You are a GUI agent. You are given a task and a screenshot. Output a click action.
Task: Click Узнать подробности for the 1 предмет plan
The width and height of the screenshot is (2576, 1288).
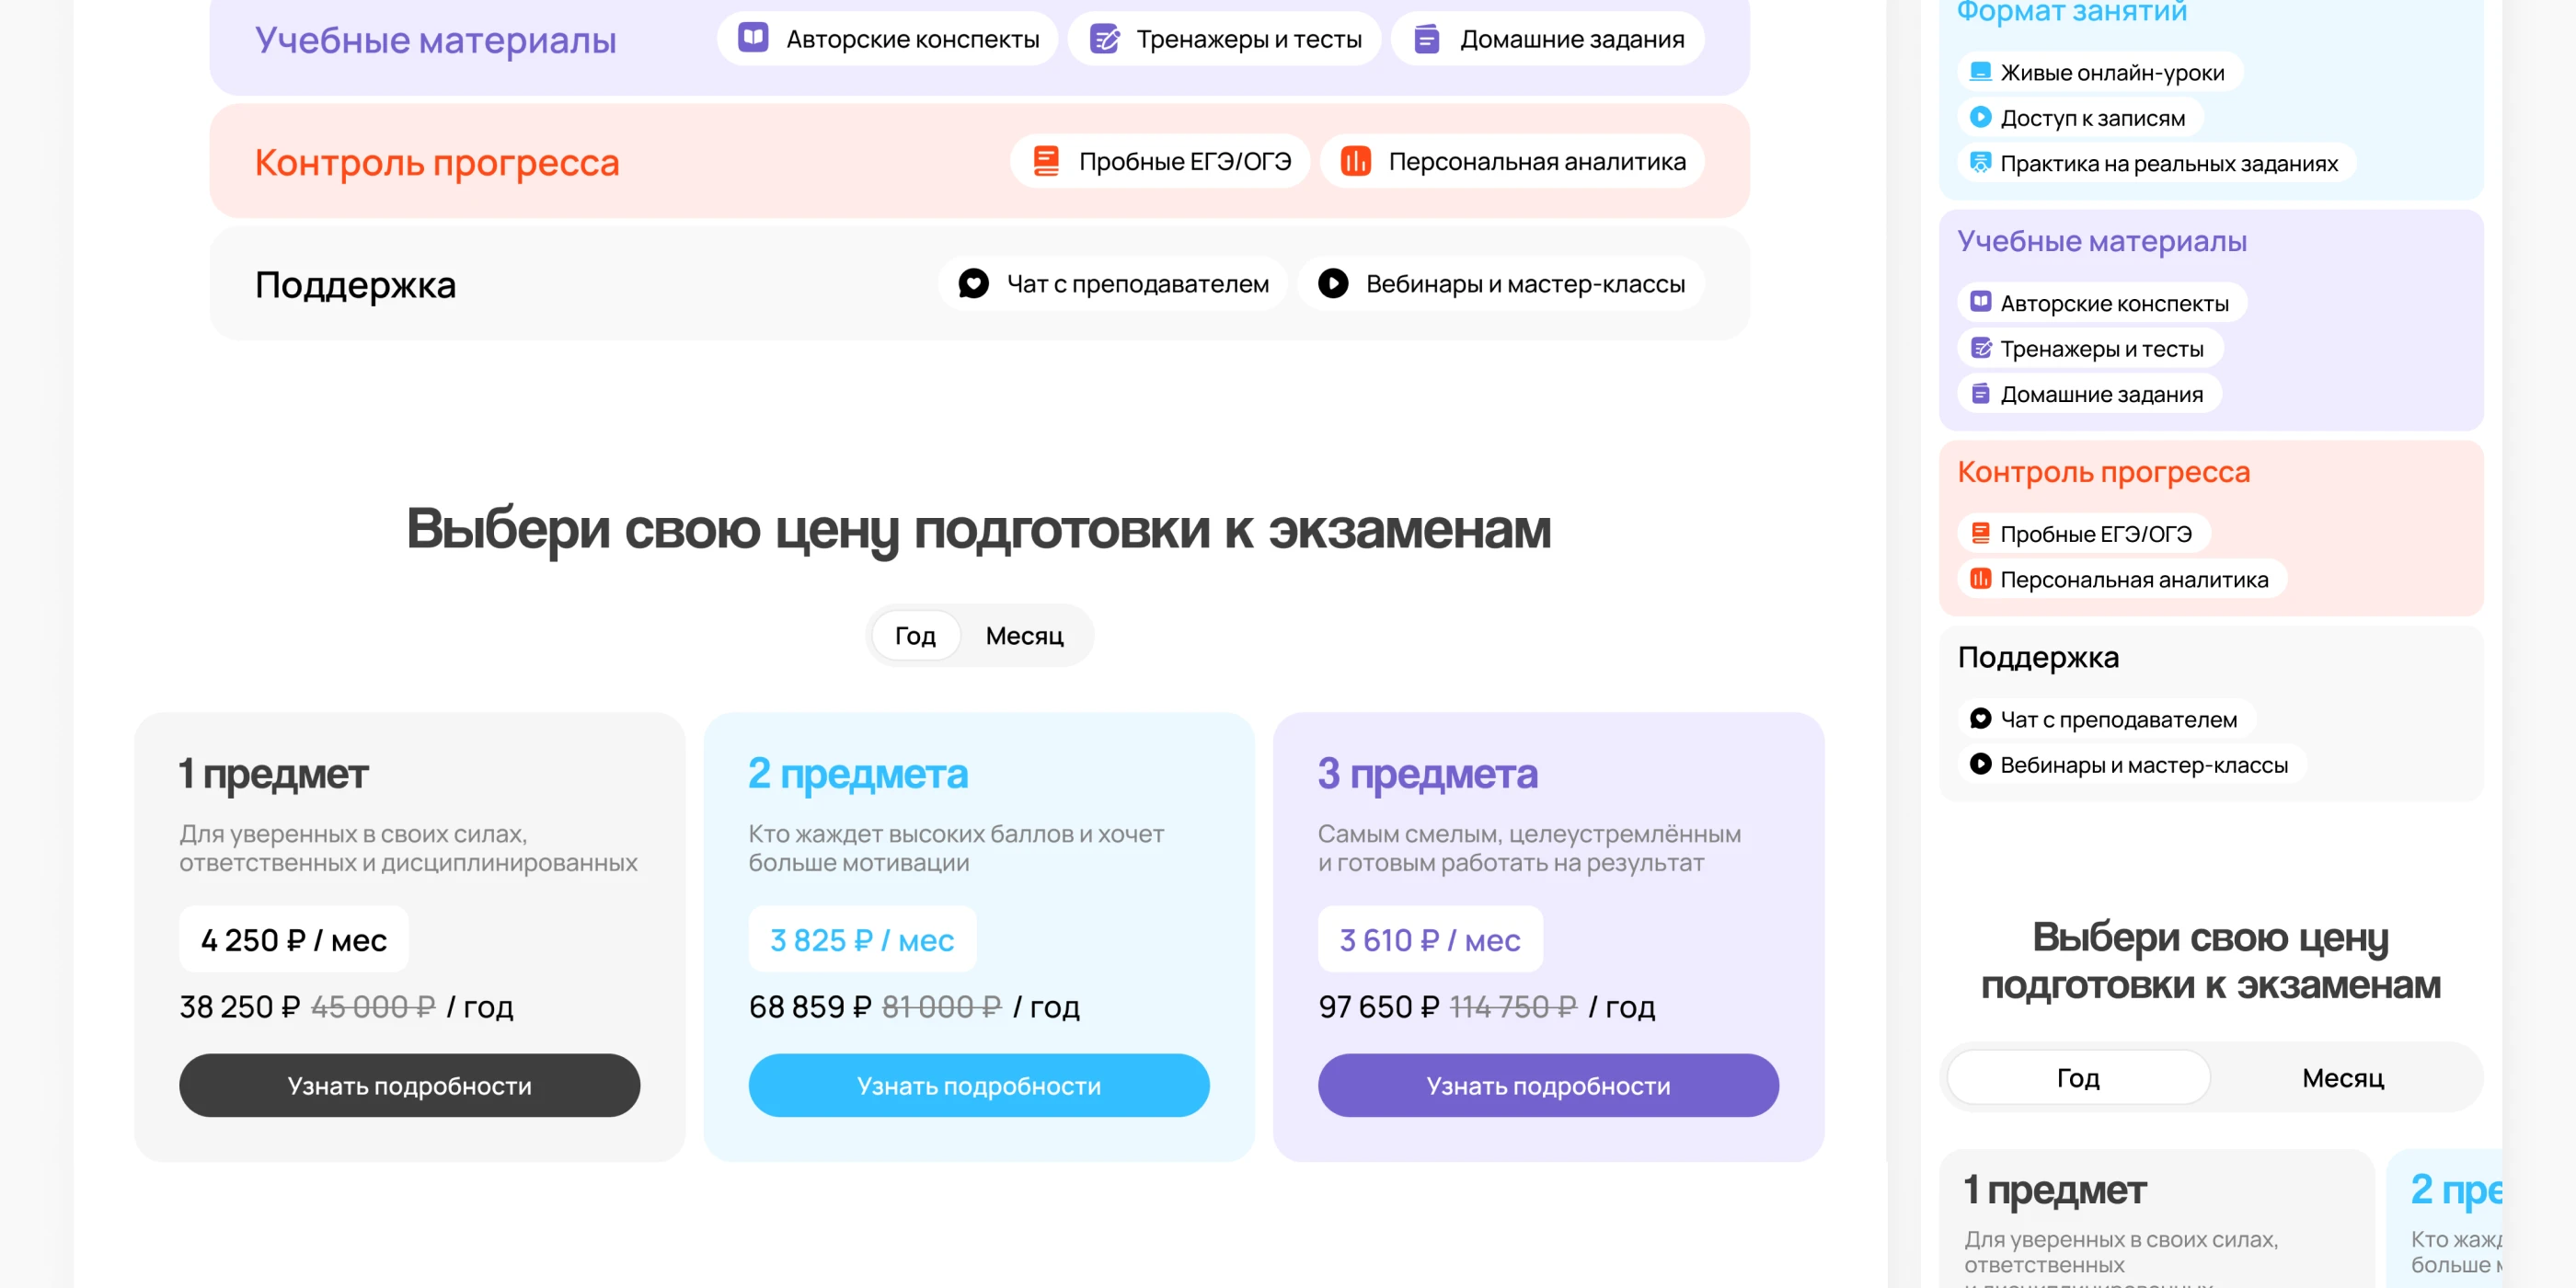tap(409, 1085)
